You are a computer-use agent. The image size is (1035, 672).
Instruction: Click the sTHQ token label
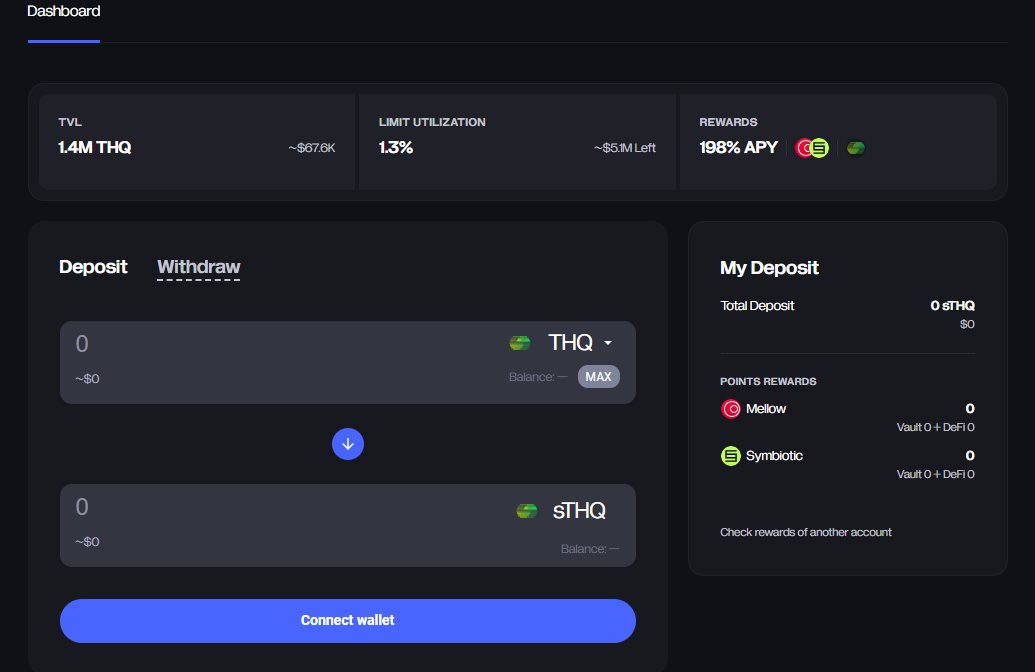click(579, 511)
